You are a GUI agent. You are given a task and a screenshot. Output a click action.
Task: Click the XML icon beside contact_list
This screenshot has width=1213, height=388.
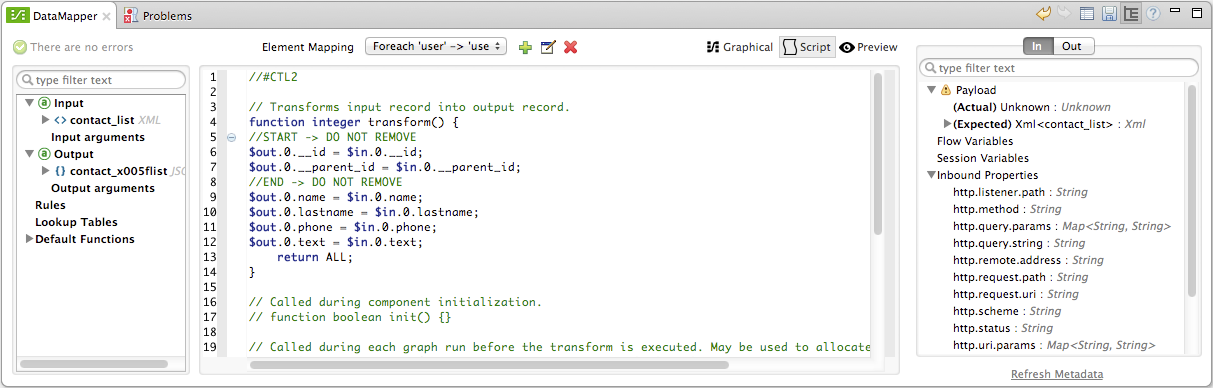pyautogui.click(x=60, y=120)
